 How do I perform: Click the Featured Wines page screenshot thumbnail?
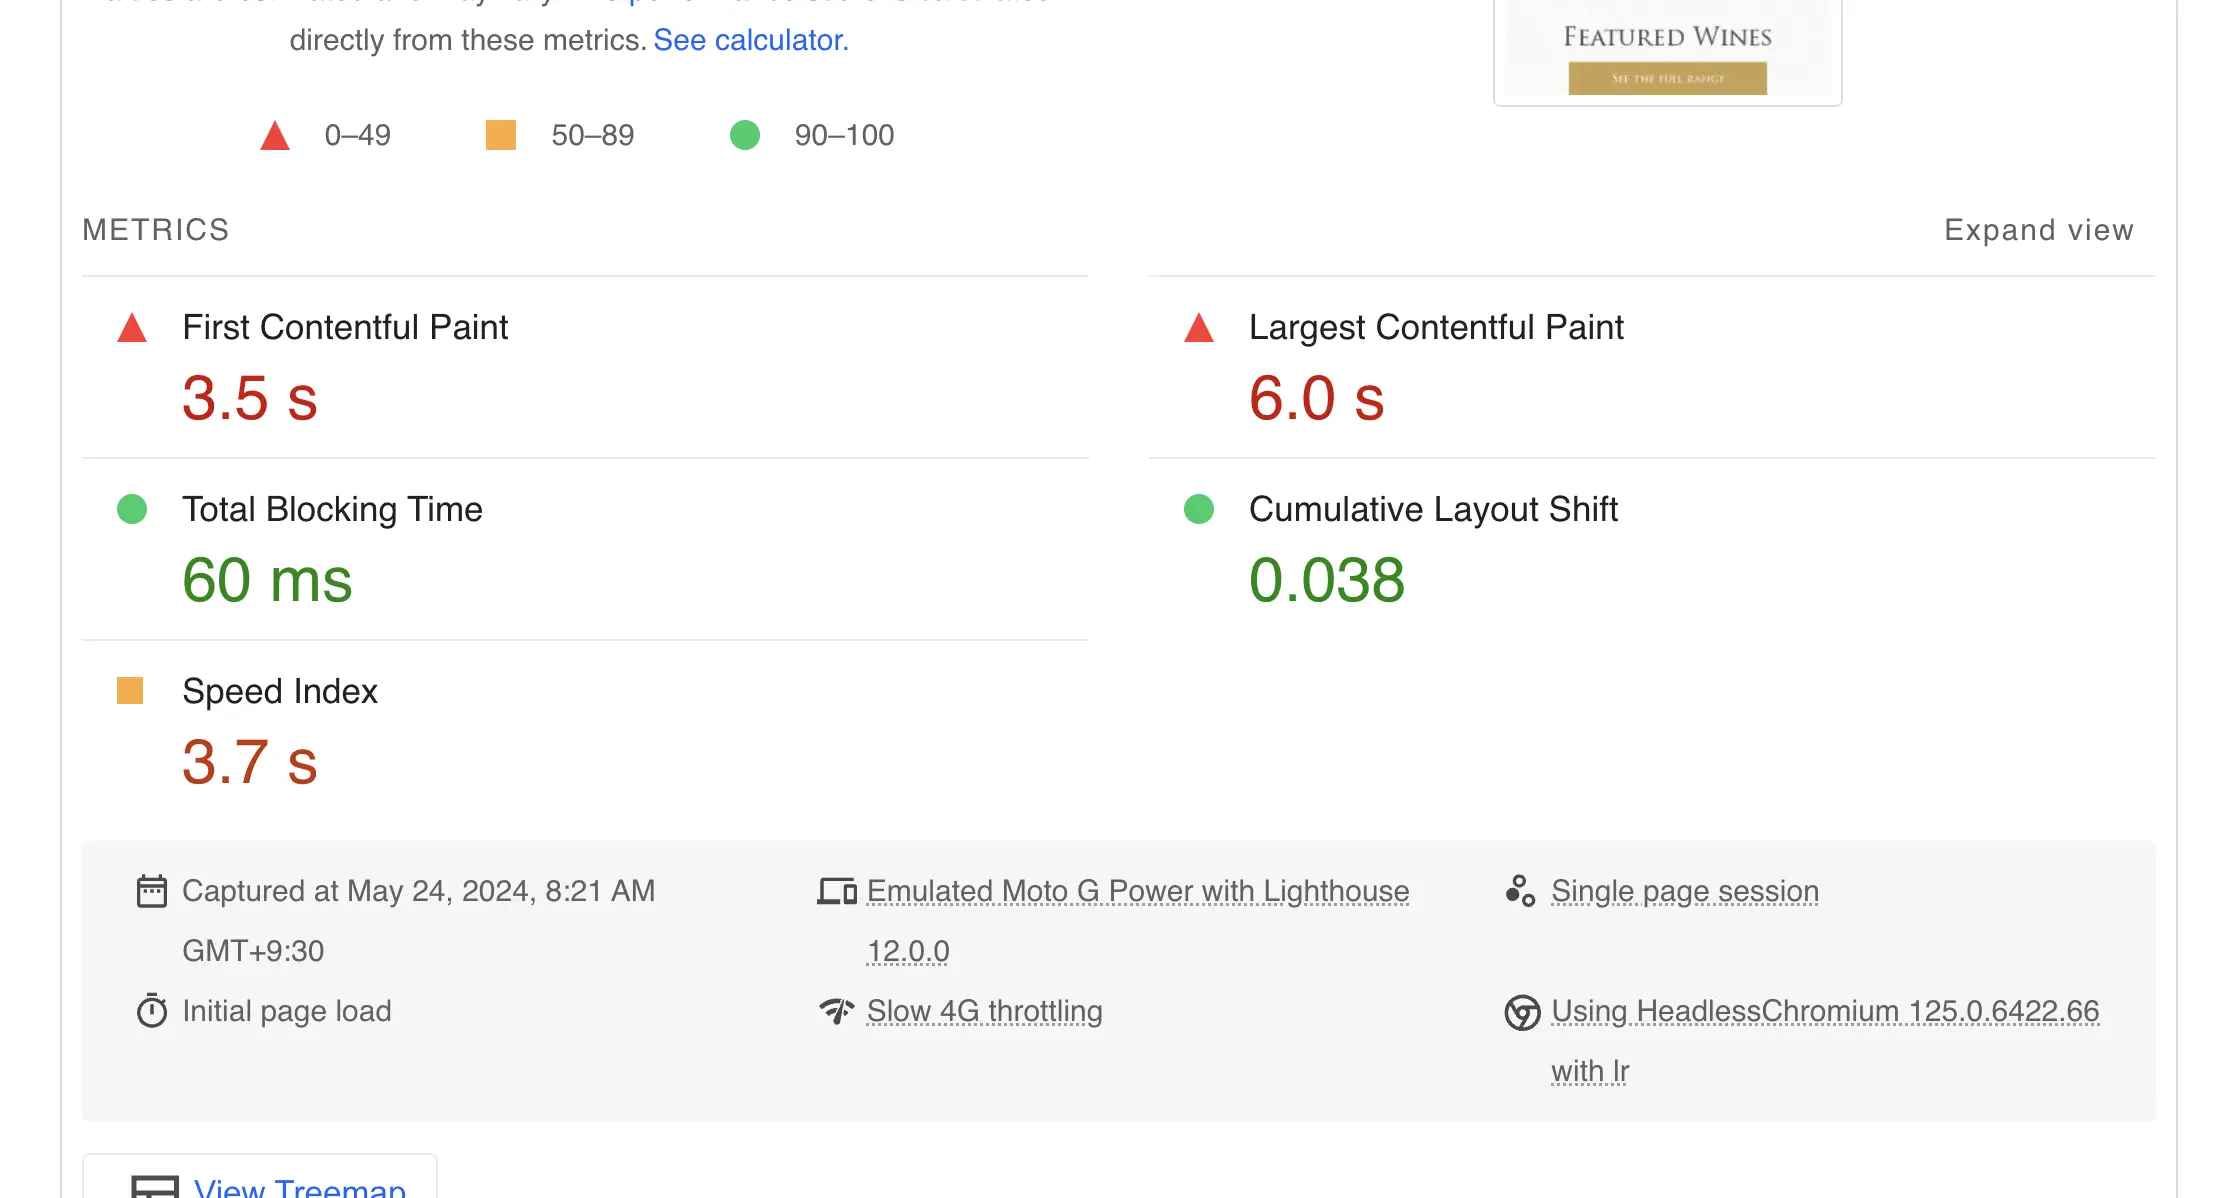[1667, 52]
